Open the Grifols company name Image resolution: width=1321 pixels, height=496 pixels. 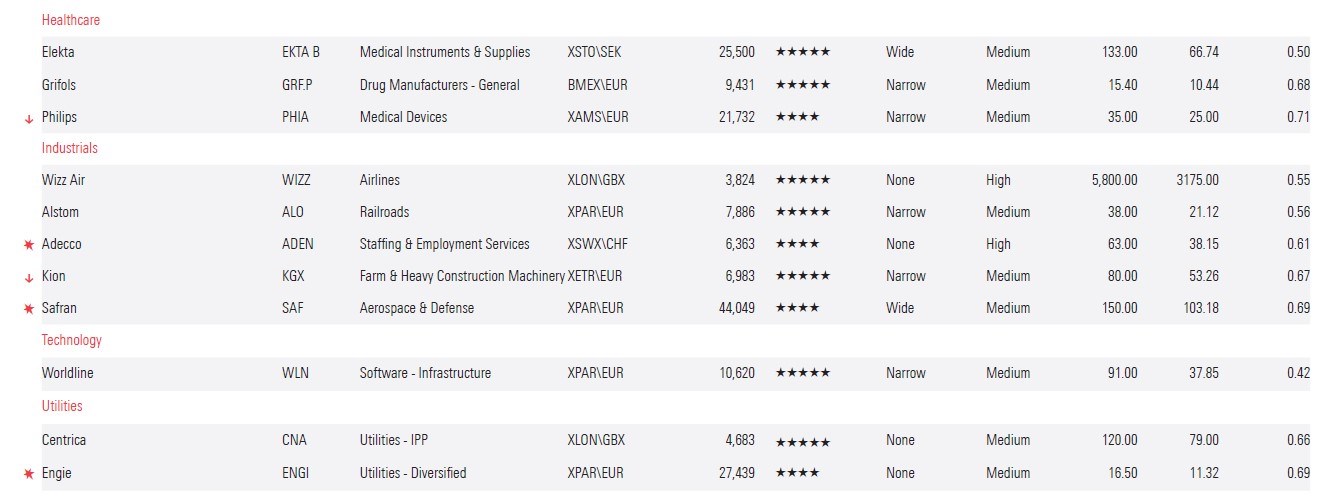coord(59,85)
